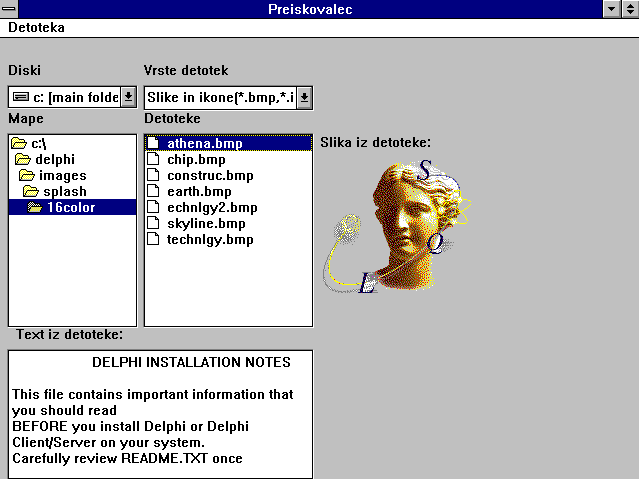Select the c:\ root folder
639x479 pixels.
(73, 143)
